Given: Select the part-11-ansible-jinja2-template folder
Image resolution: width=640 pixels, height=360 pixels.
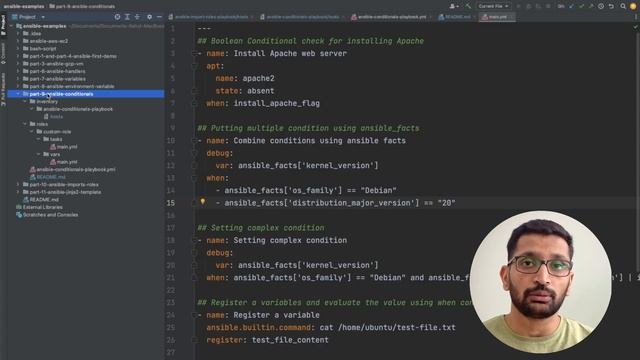Looking at the screenshot, I should click(65, 192).
